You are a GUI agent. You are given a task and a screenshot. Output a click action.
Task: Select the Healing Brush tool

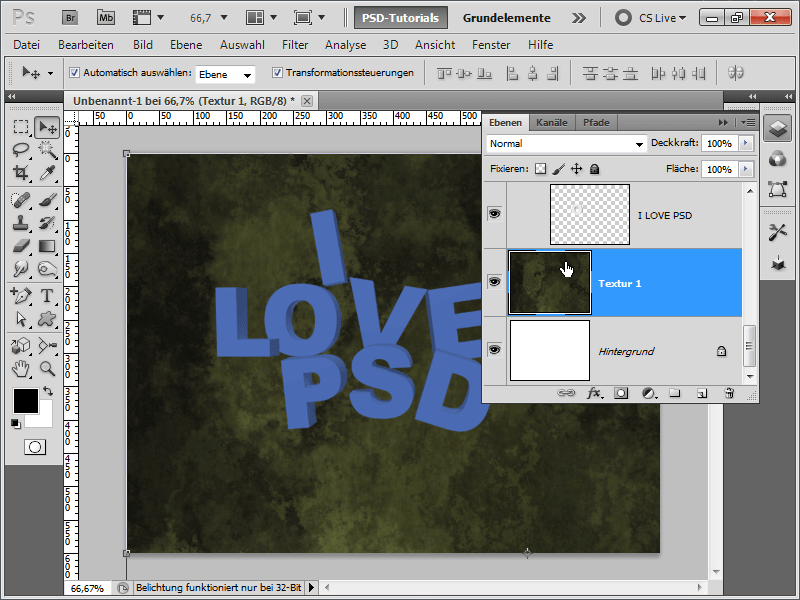click(x=21, y=200)
